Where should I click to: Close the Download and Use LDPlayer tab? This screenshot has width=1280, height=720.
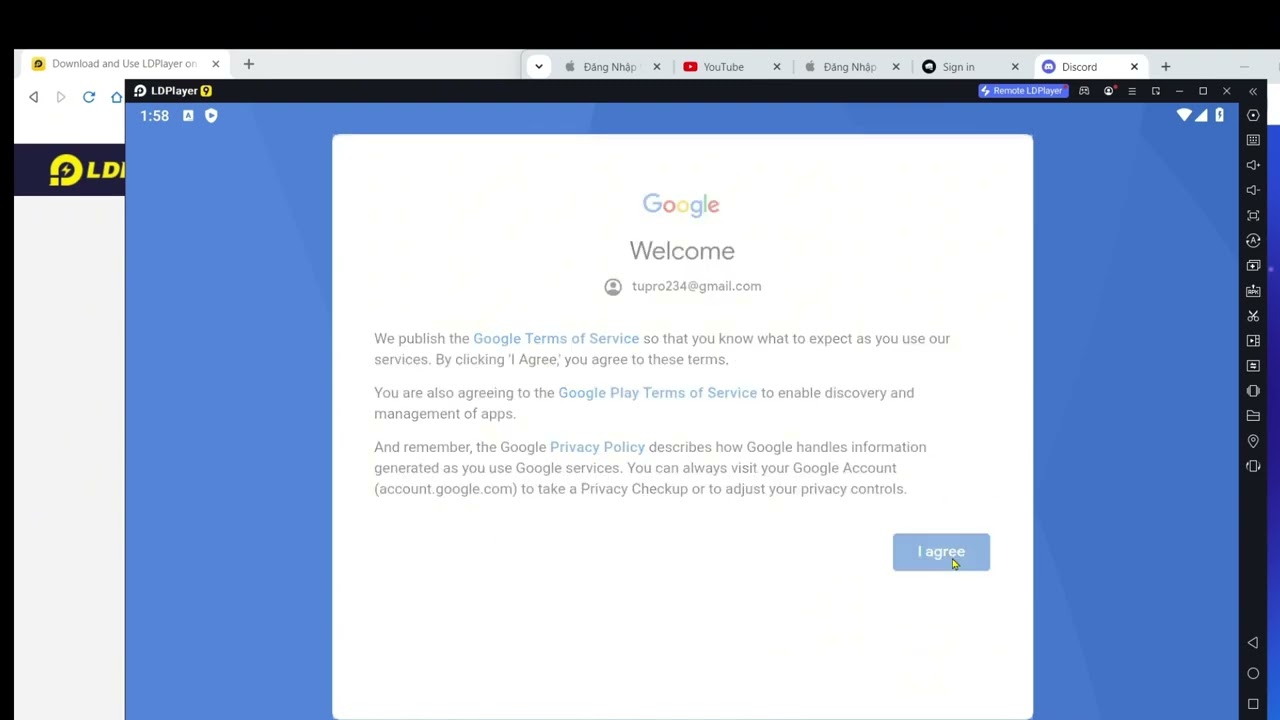pyautogui.click(x=215, y=64)
